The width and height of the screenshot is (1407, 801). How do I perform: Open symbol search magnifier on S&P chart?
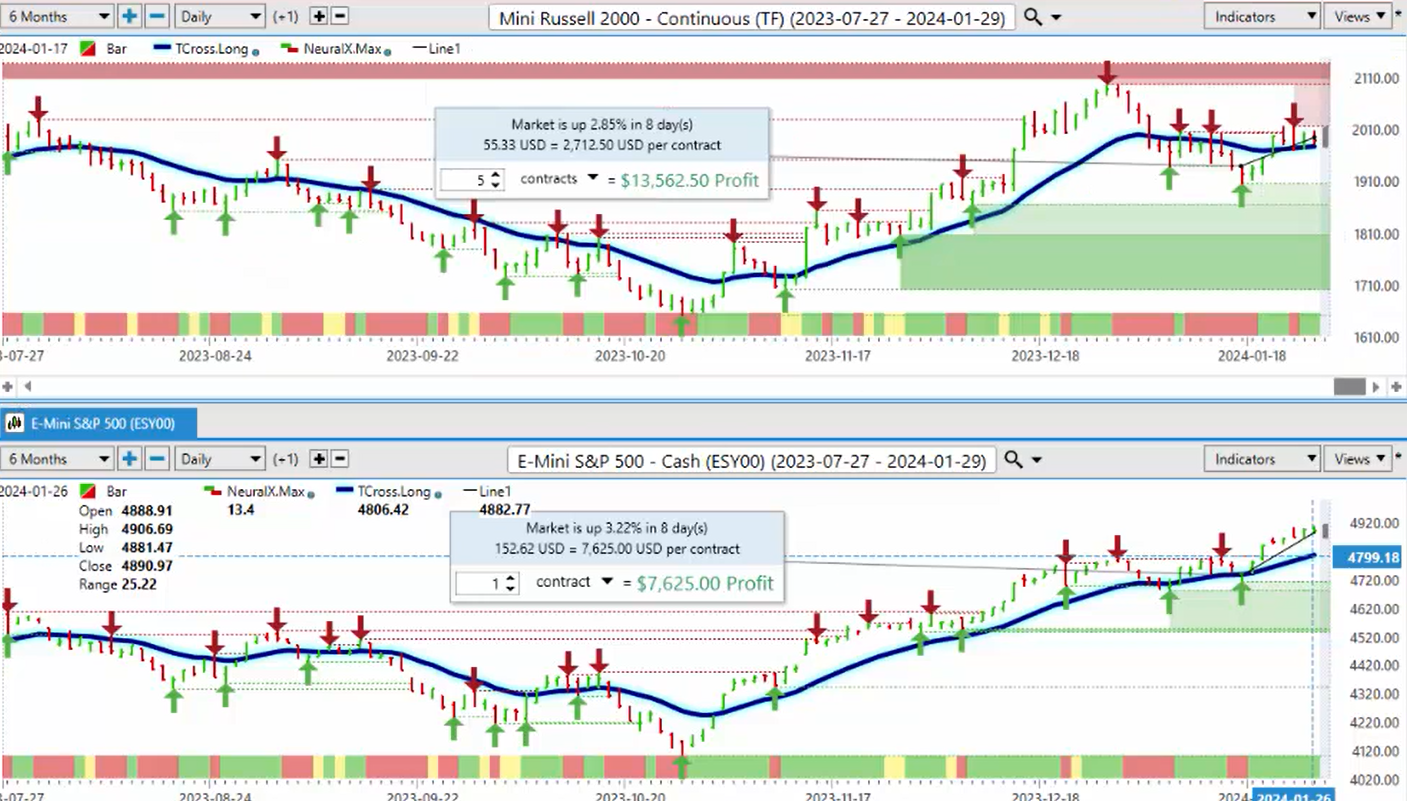coord(1012,460)
